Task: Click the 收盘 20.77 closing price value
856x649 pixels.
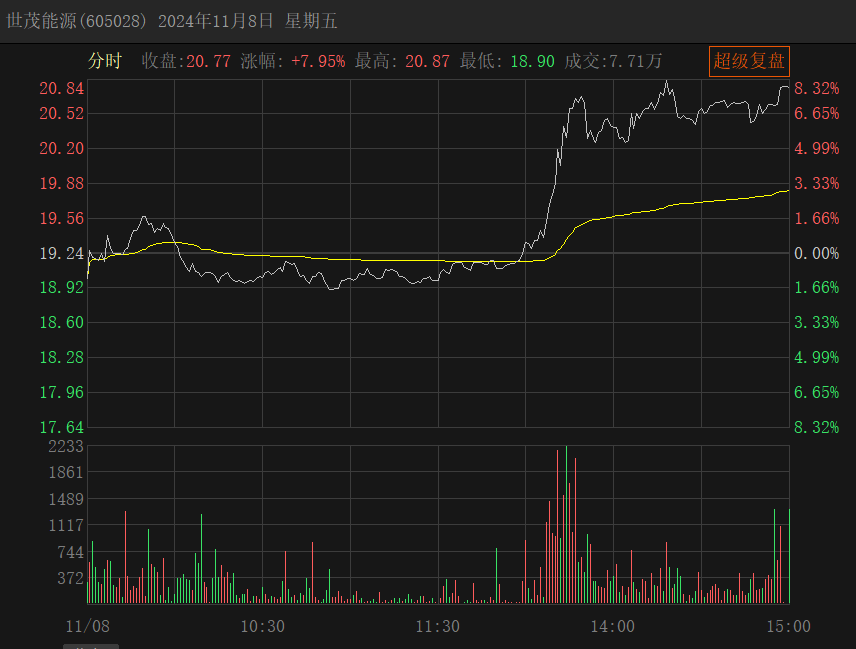Action: [x=186, y=62]
